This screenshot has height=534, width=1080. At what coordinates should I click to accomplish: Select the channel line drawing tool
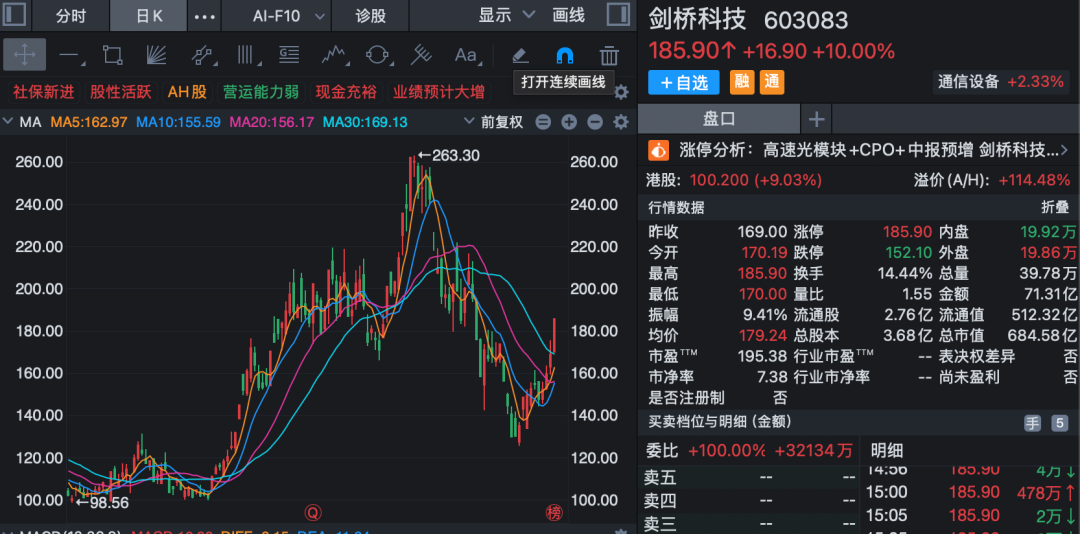pos(201,54)
